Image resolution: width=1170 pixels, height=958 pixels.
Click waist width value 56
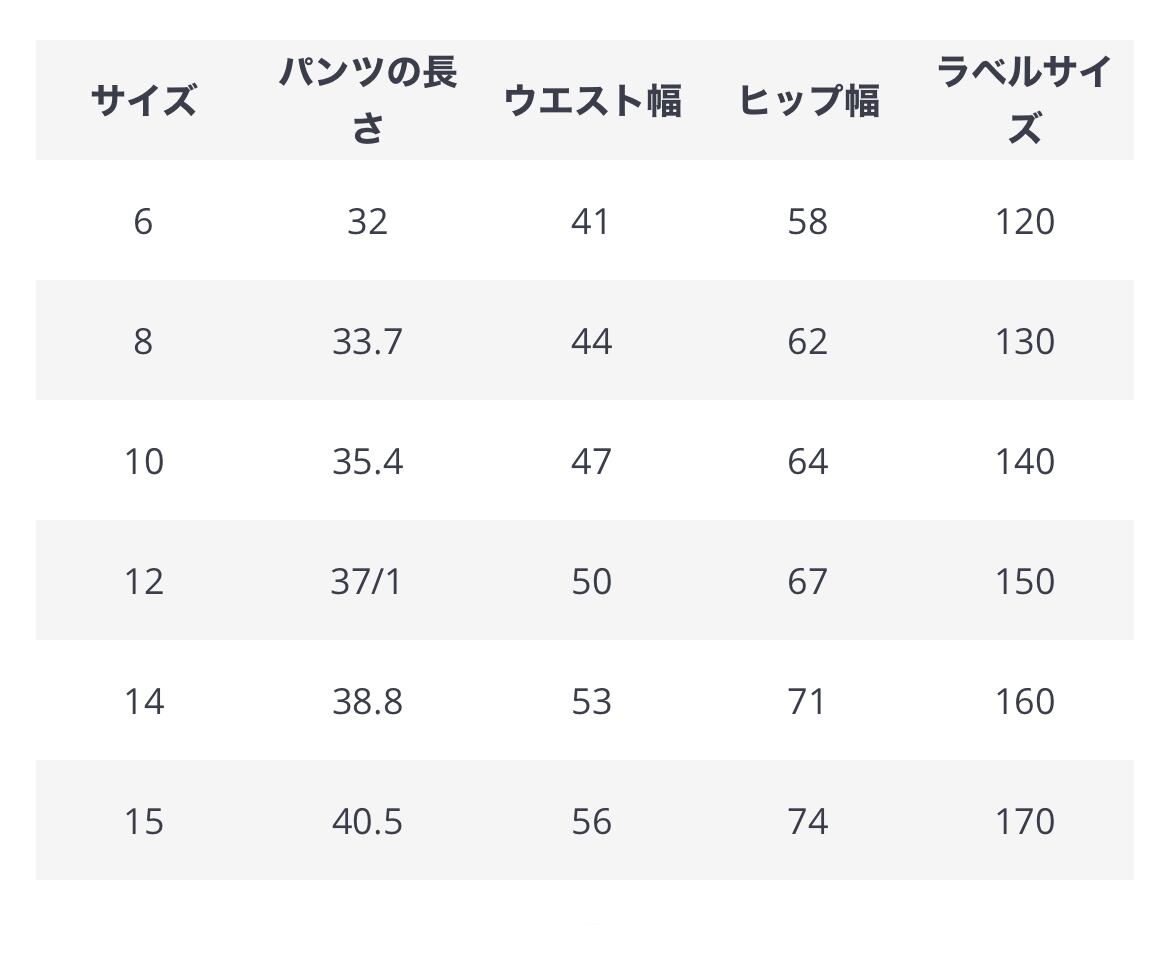point(592,821)
